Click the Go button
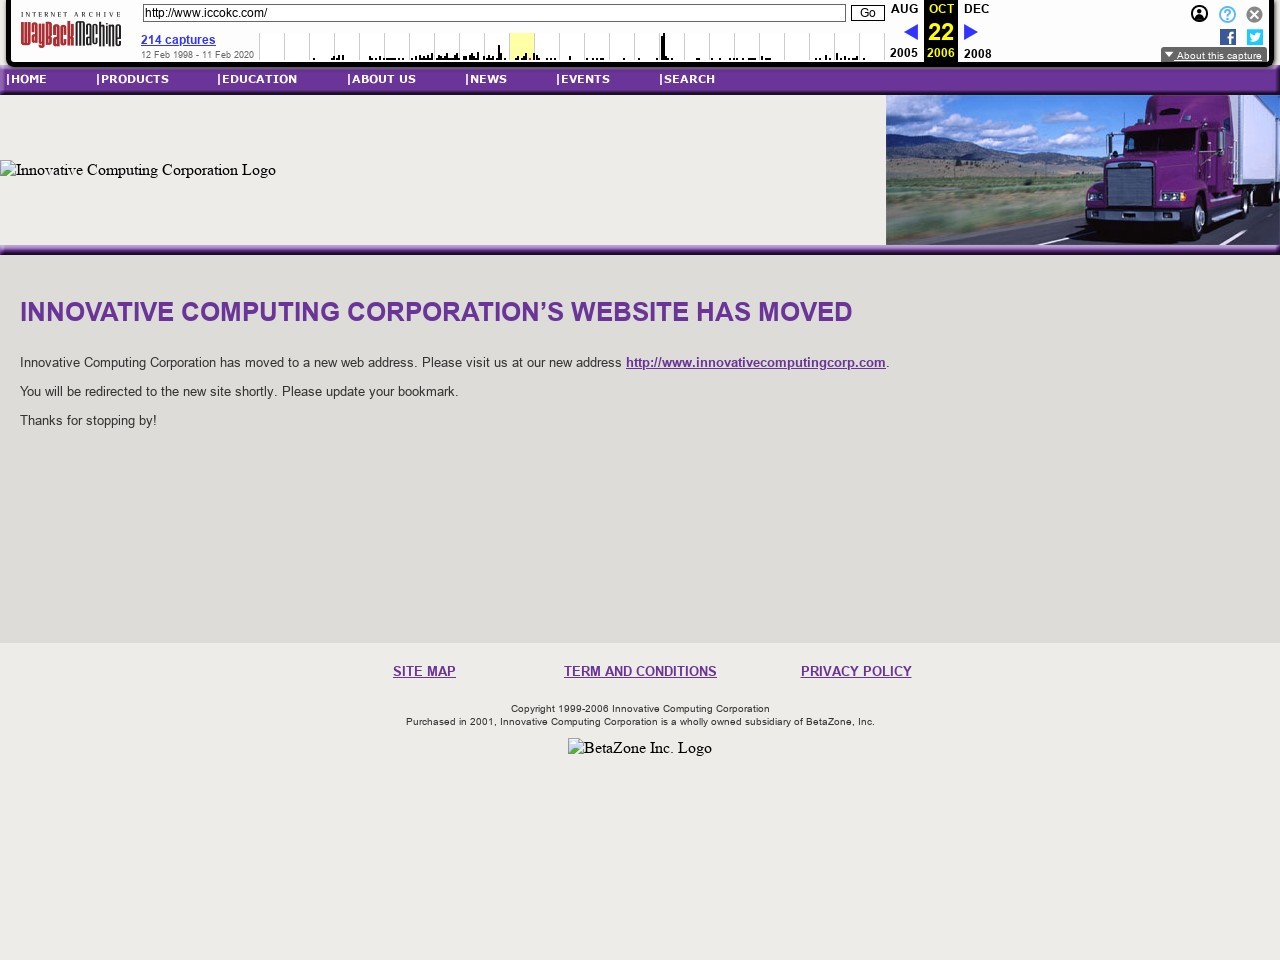The width and height of the screenshot is (1280, 960). [867, 13]
